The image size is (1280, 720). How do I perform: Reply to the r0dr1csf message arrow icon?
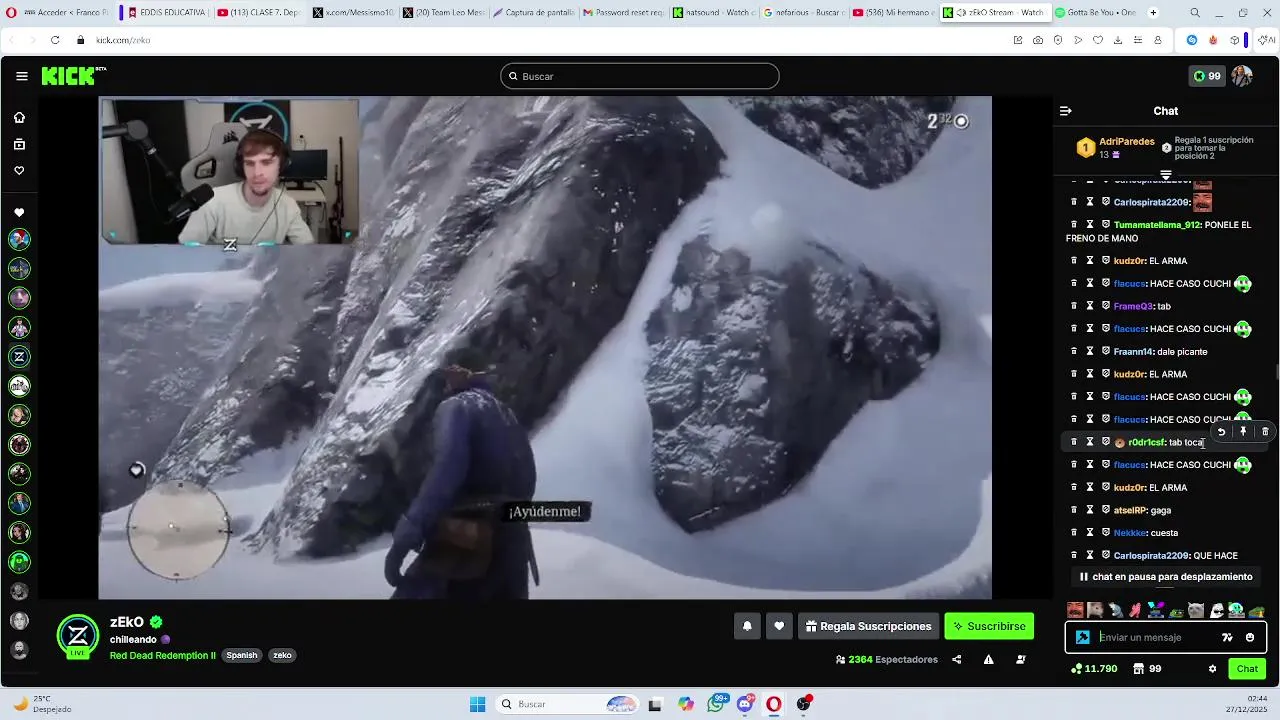tap(1221, 432)
